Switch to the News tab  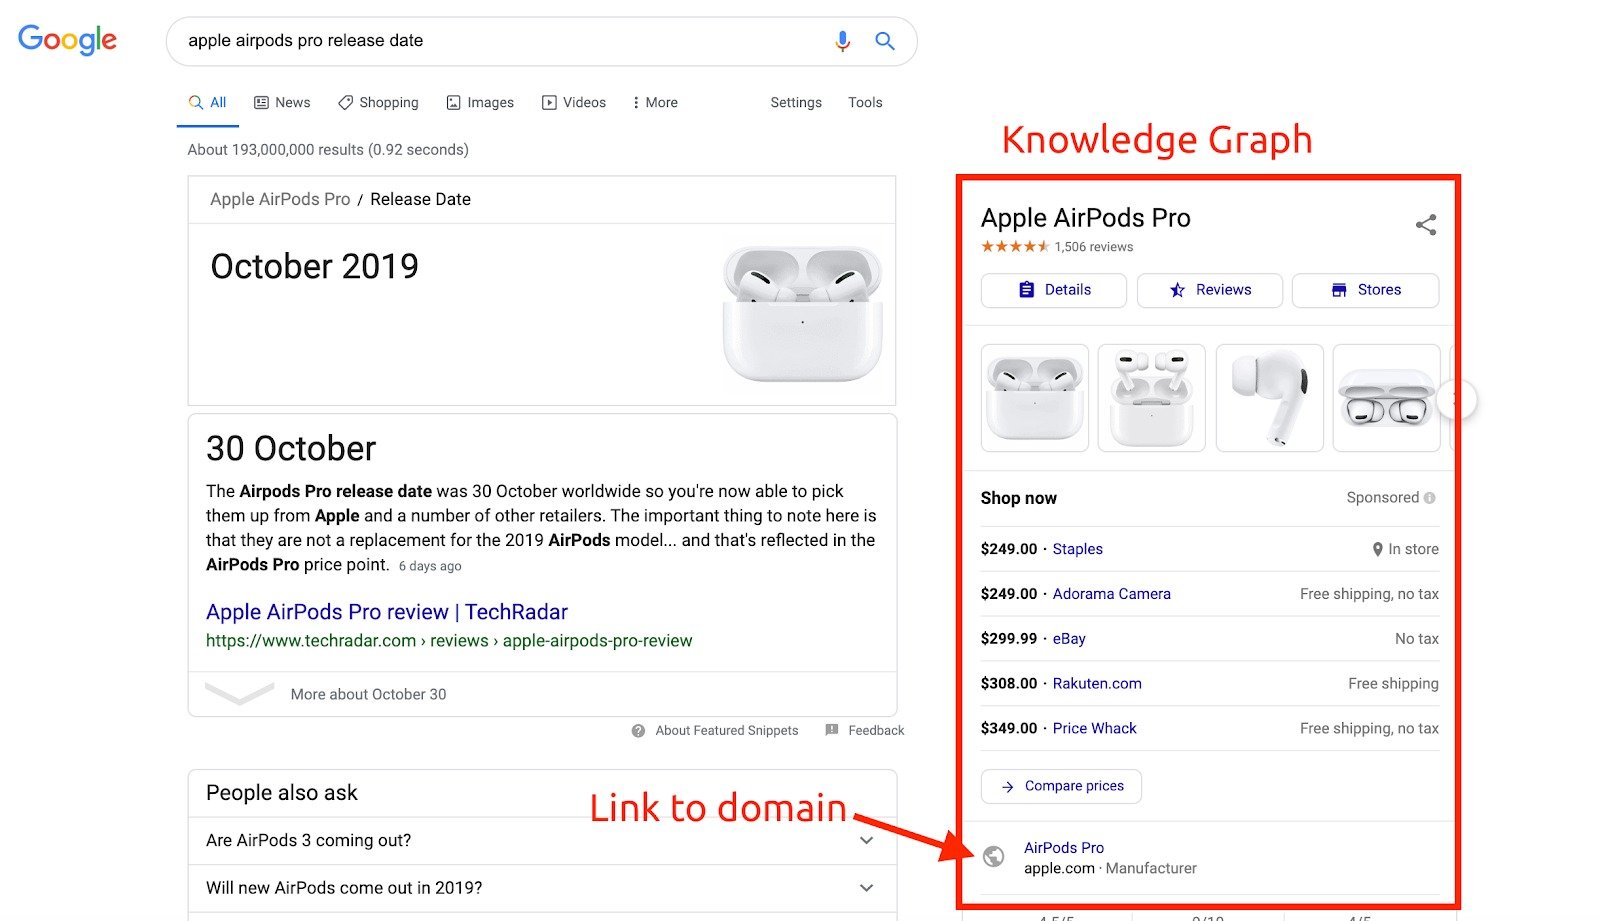click(x=282, y=102)
